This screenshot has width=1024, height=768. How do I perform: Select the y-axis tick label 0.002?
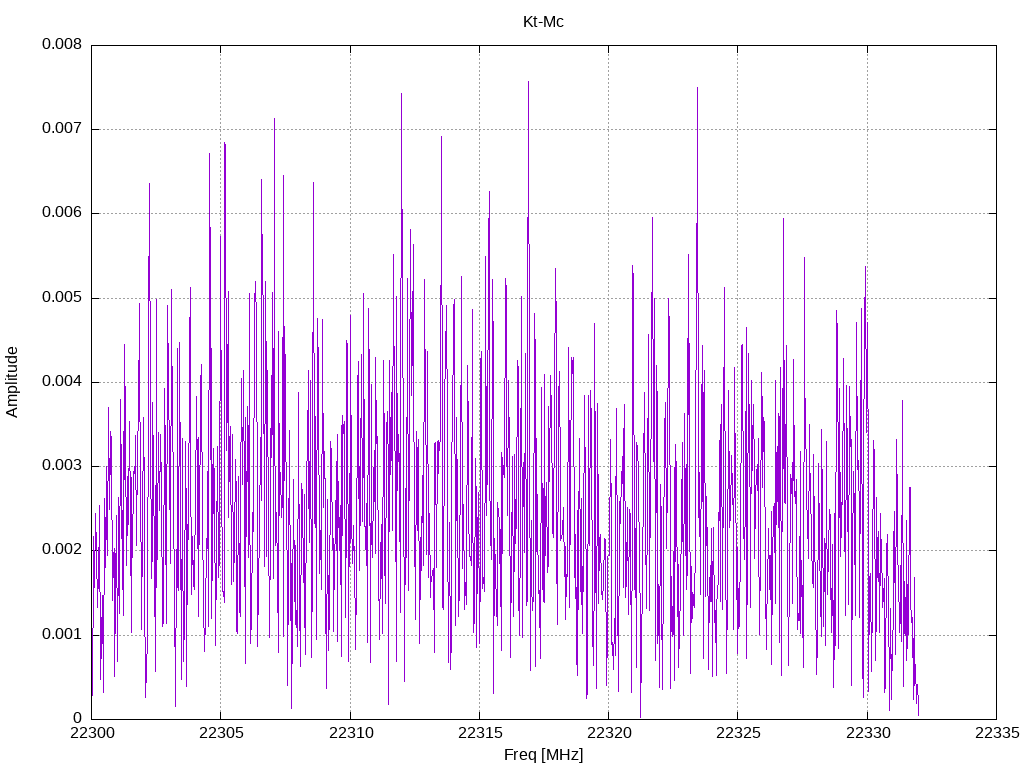point(62,550)
